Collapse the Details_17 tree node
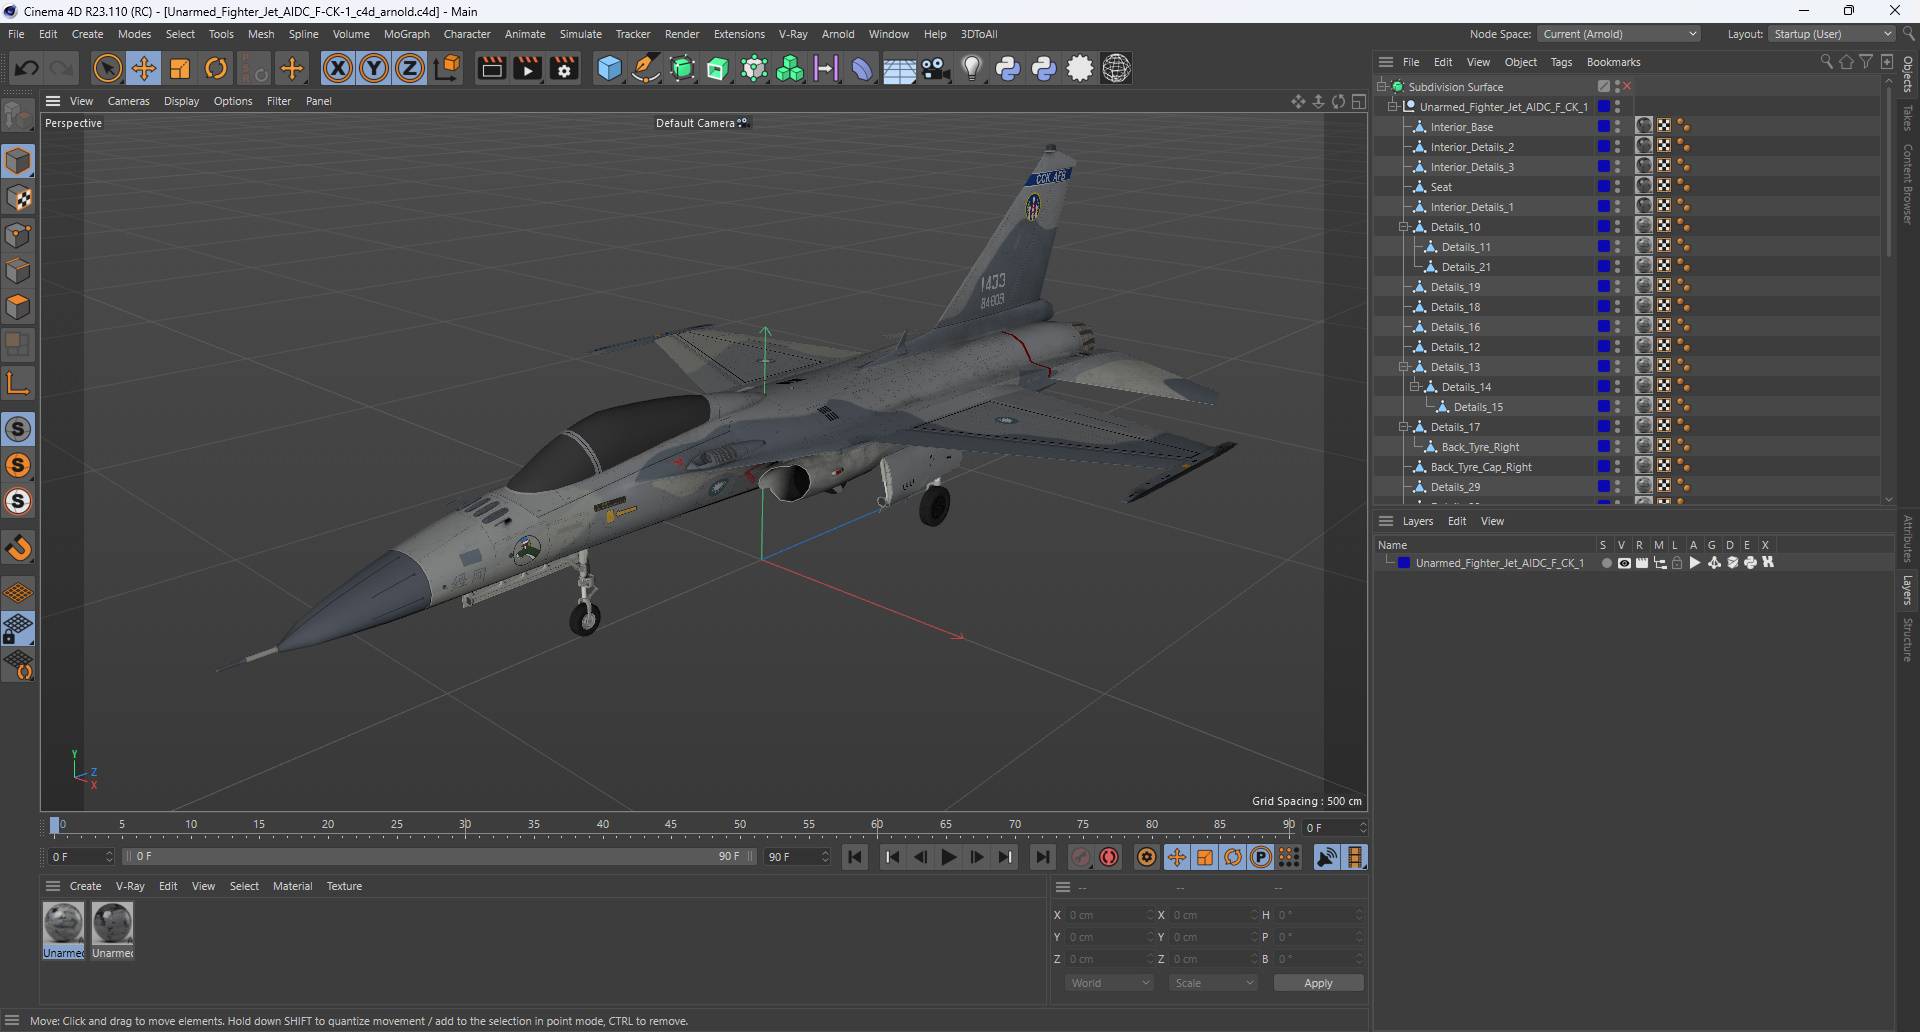The height and width of the screenshot is (1032, 1920). 1404,427
